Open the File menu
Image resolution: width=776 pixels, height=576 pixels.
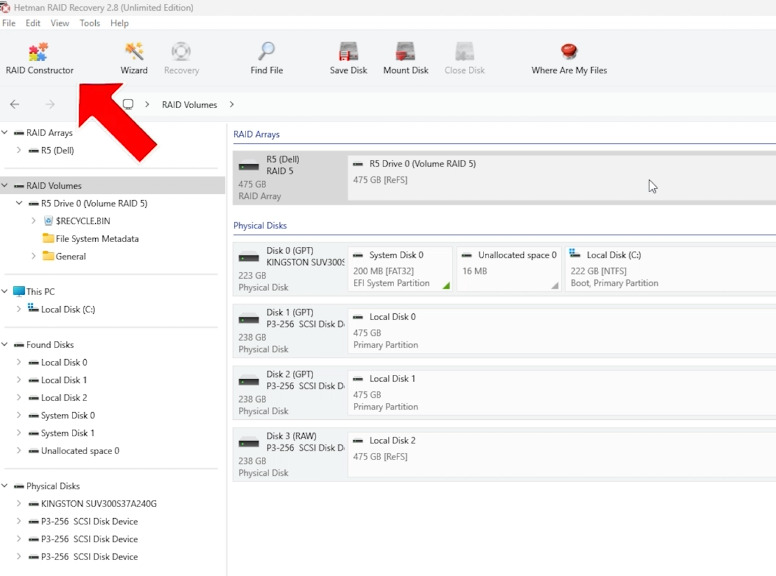[9, 23]
